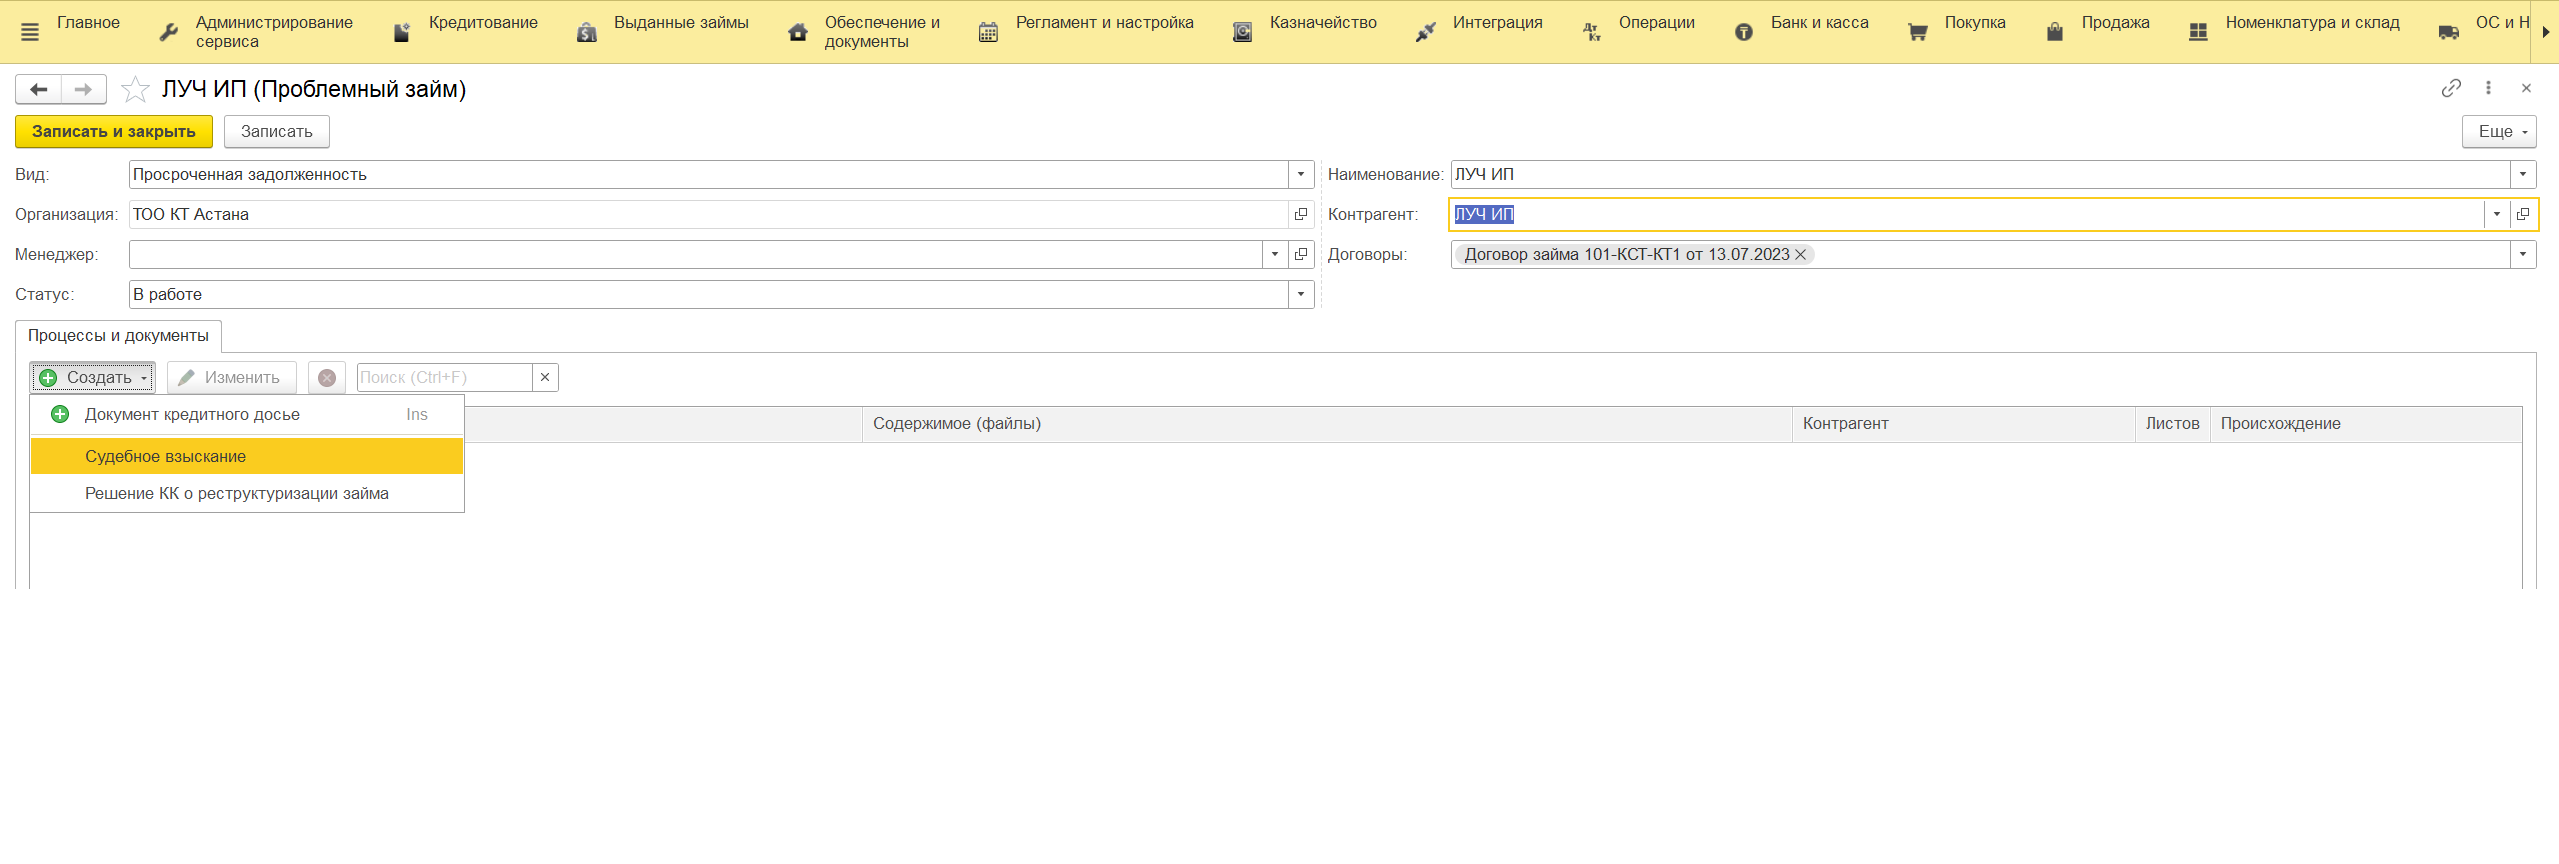Screen dimensions: 2559x864
Task: Click the forward navigation arrow
Action: pyautogui.click(x=83, y=90)
